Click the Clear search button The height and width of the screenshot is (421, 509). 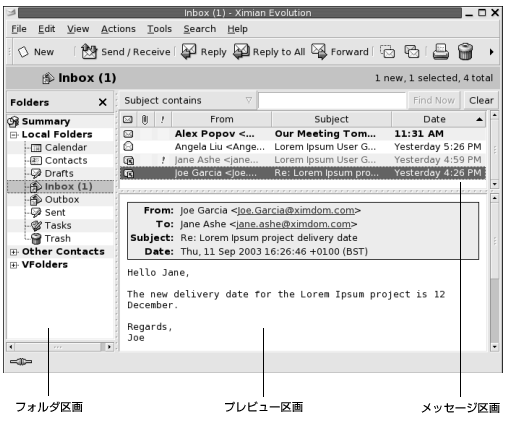coord(481,100)
